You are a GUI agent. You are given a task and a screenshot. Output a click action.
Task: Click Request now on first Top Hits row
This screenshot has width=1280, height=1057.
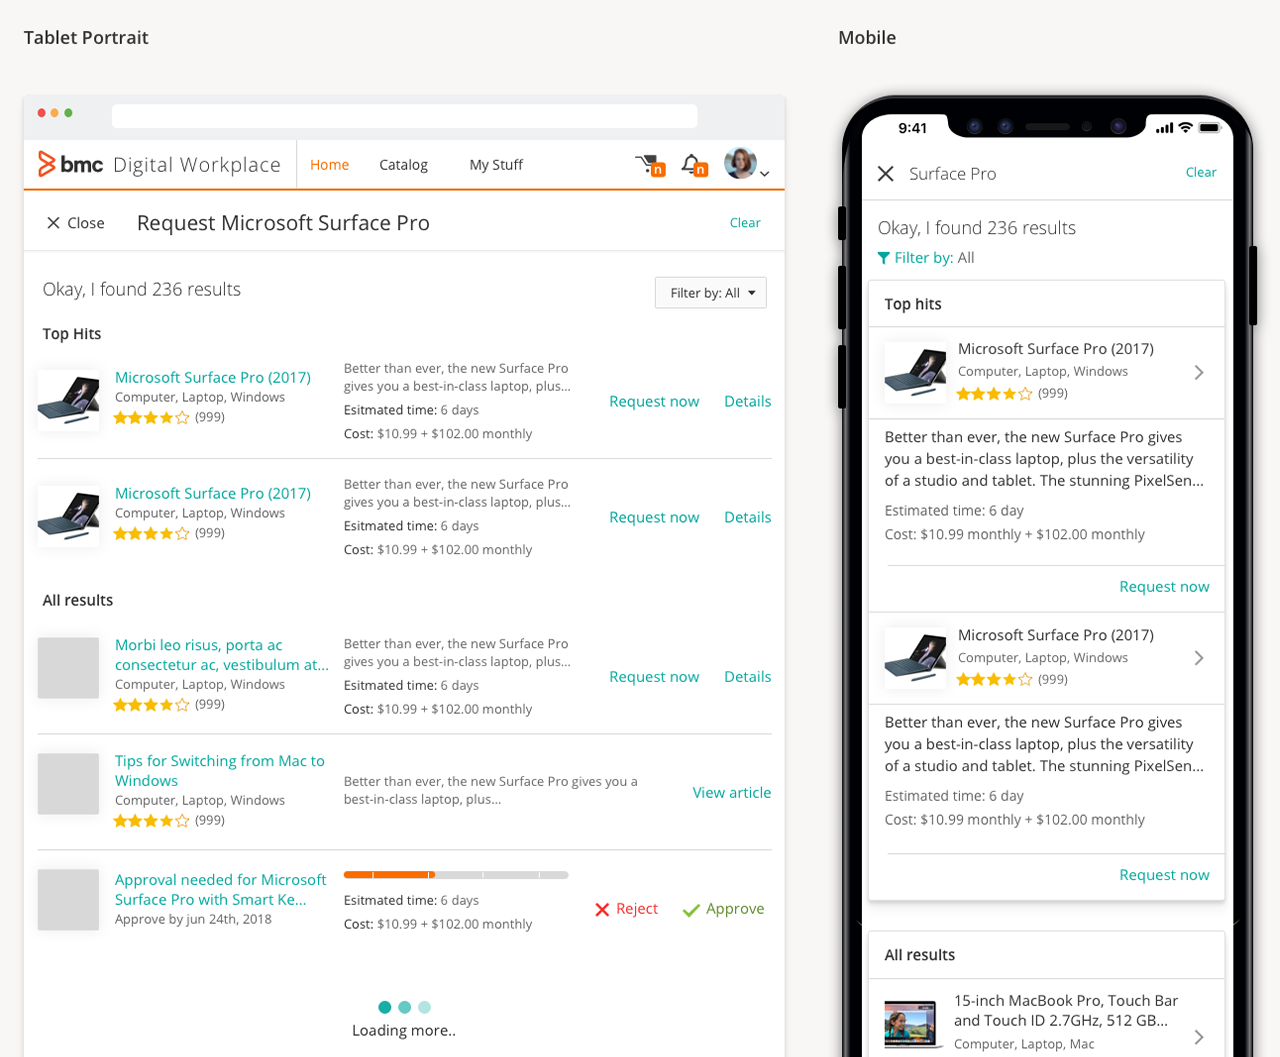point(654,401)
